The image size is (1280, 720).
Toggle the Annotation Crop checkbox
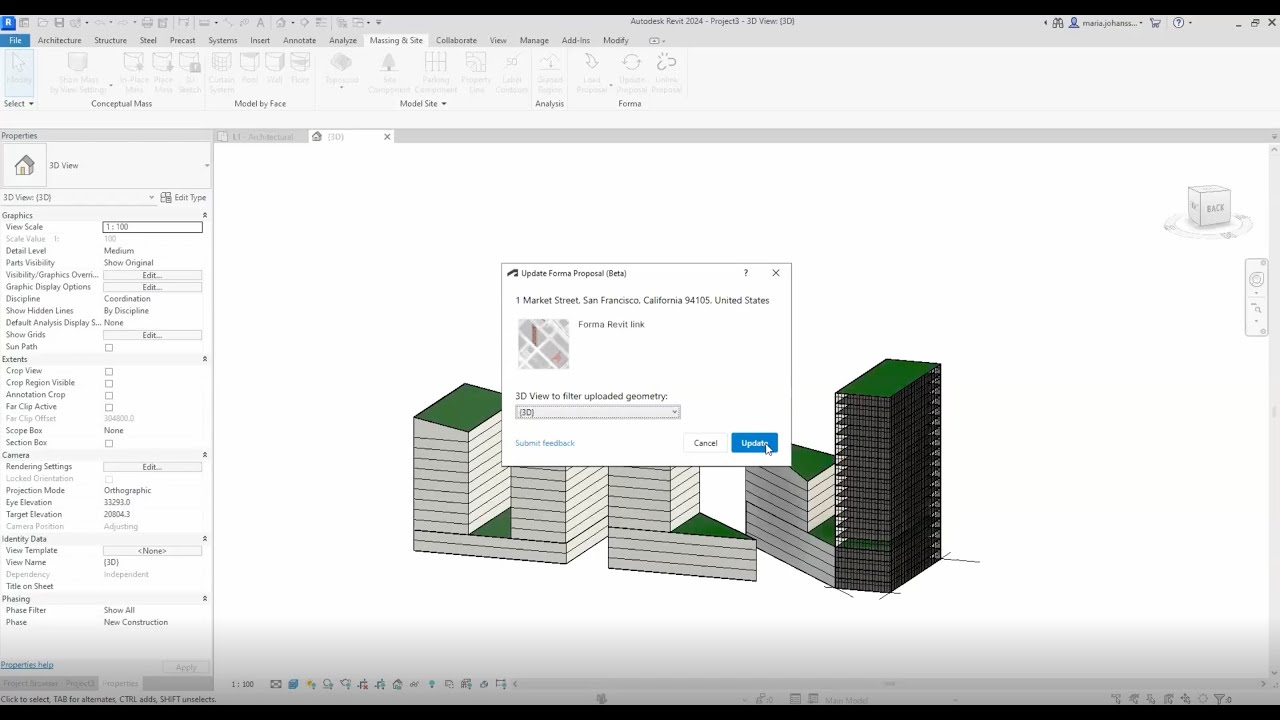point(109,395)
